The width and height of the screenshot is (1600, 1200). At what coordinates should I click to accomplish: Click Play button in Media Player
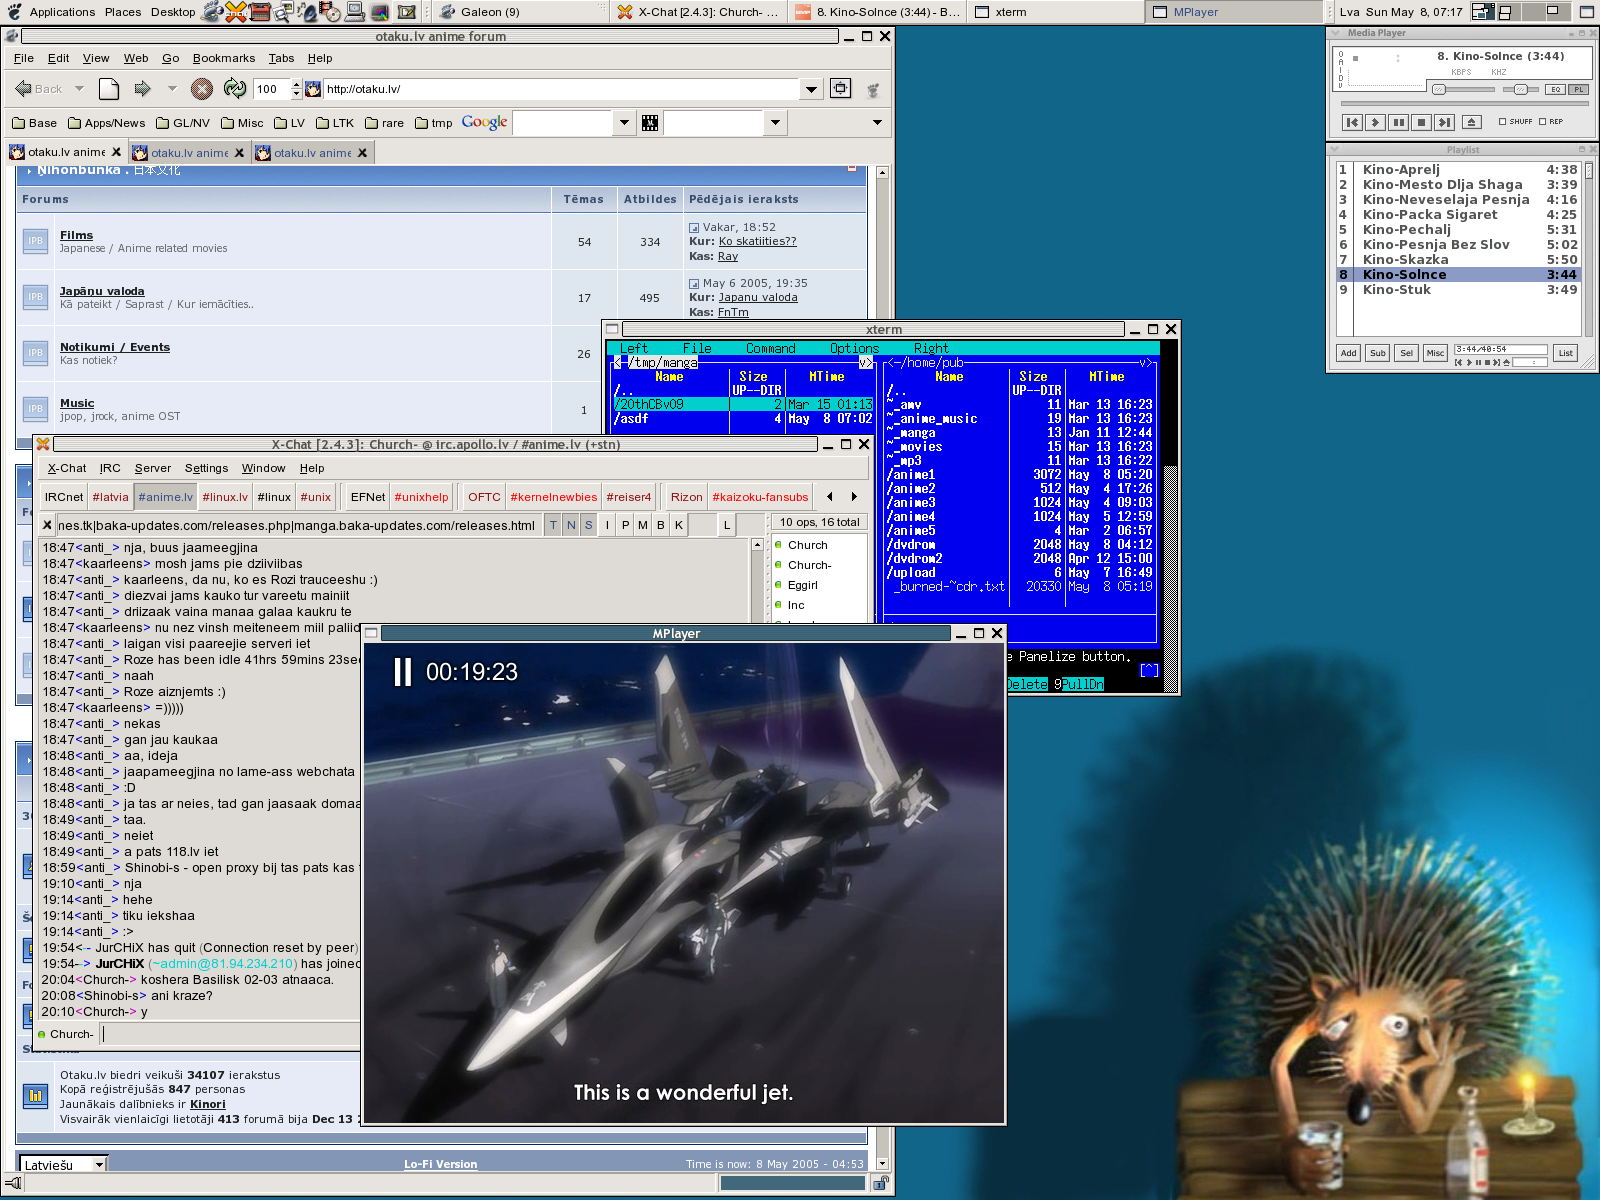tap(1375, 122)
